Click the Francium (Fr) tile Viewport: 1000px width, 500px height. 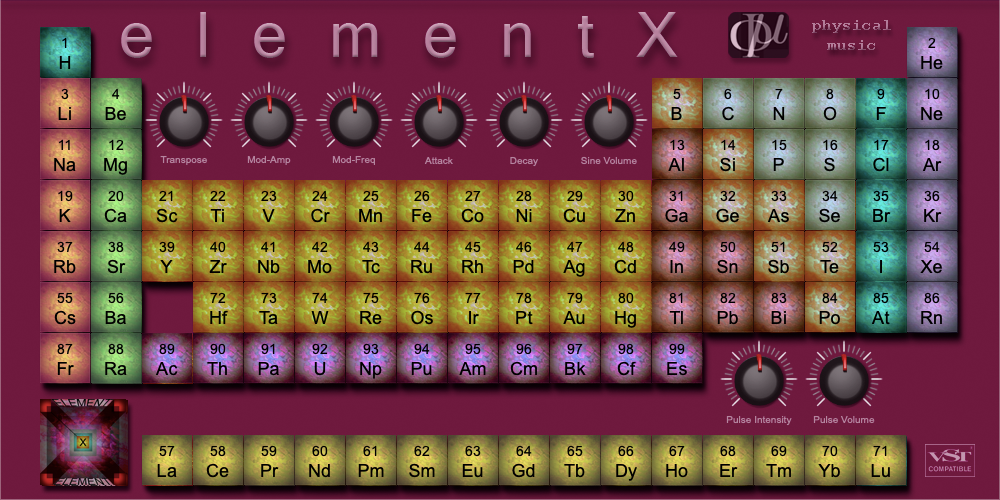(65, 358)
